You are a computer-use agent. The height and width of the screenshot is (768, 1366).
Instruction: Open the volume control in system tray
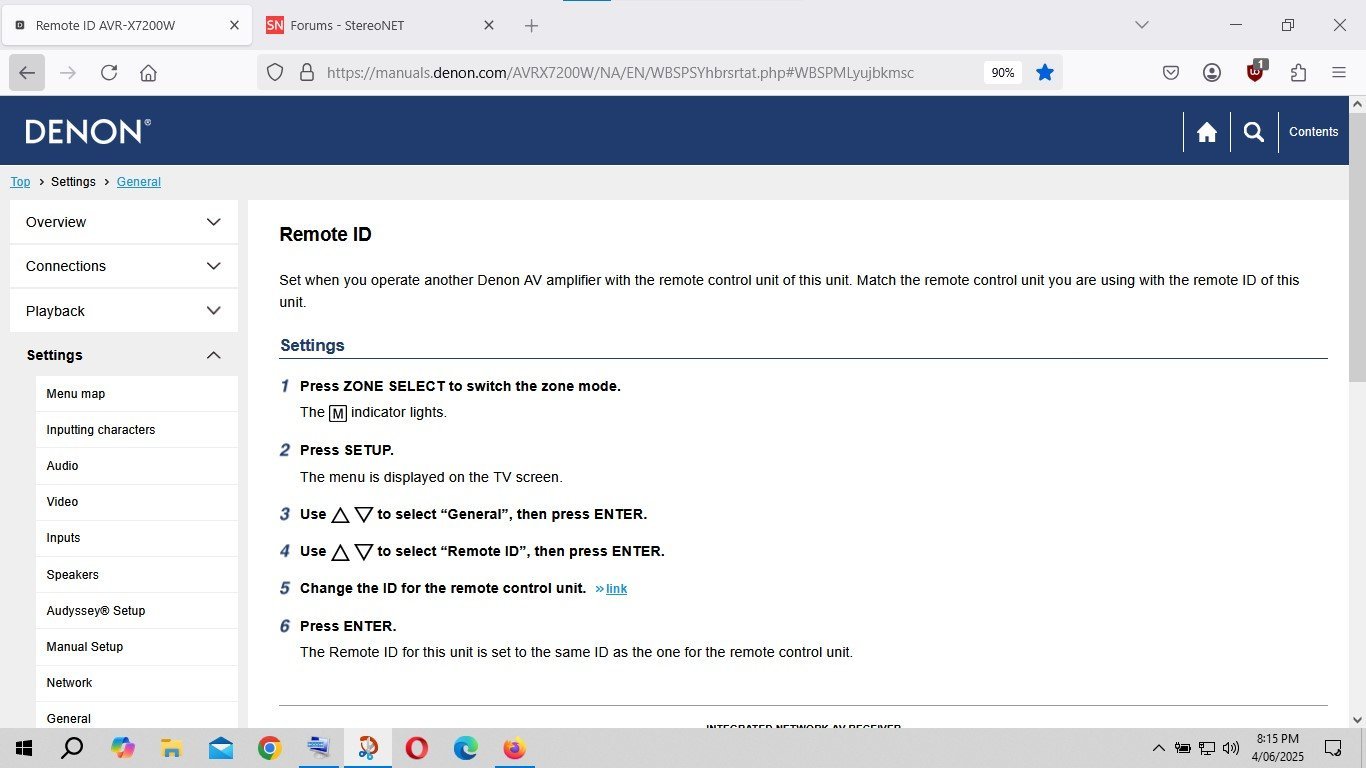[x=1231, y=748]
